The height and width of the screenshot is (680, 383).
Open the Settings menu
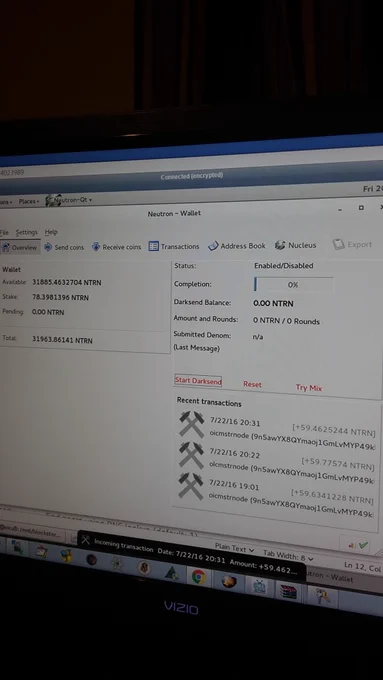coord(26,232)
